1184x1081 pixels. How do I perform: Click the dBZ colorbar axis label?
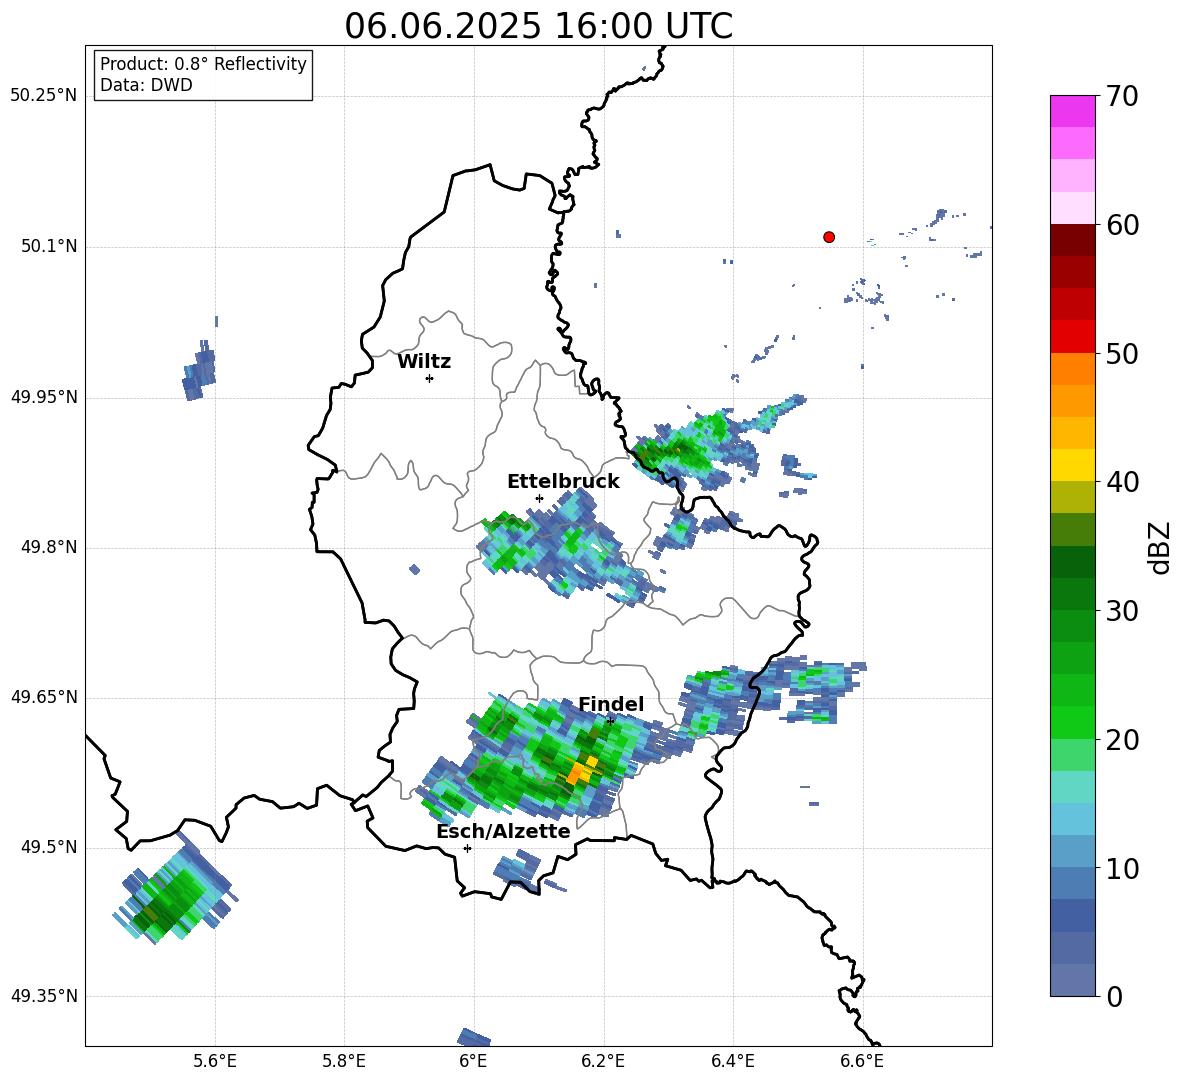point(1161,547)
